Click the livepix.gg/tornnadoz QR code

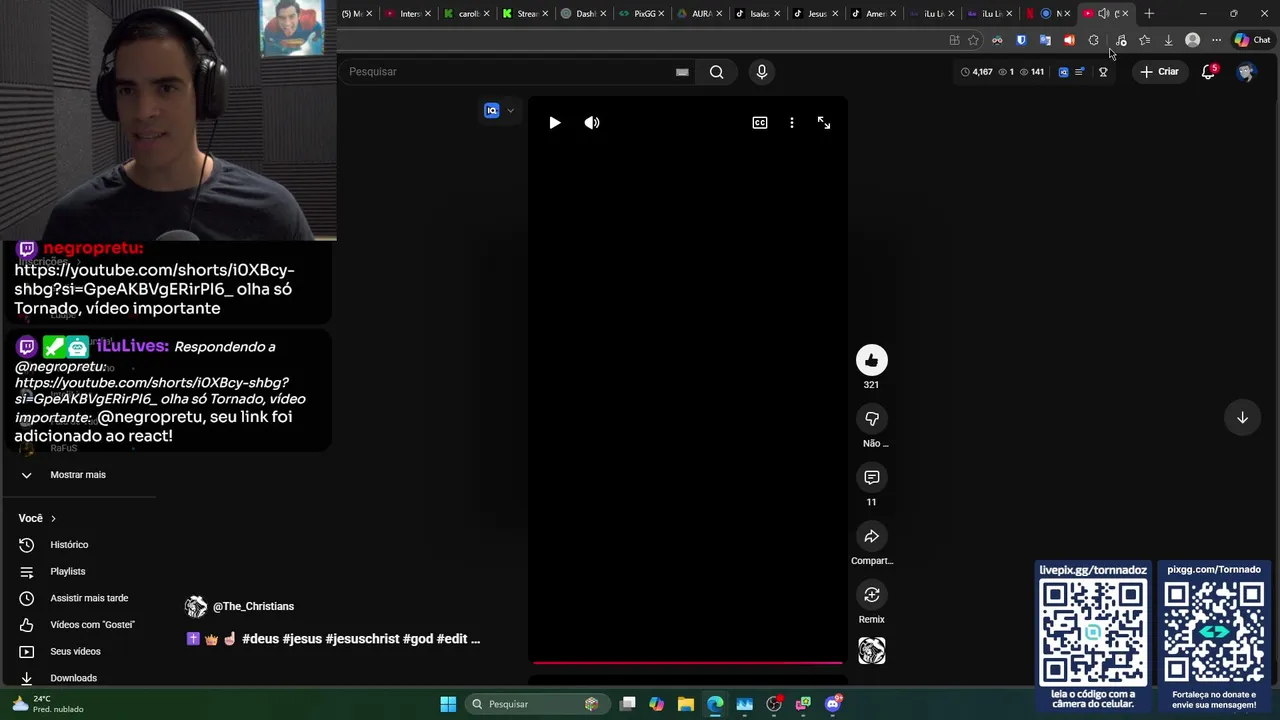pyautogui.click(x=1093, y=632)
